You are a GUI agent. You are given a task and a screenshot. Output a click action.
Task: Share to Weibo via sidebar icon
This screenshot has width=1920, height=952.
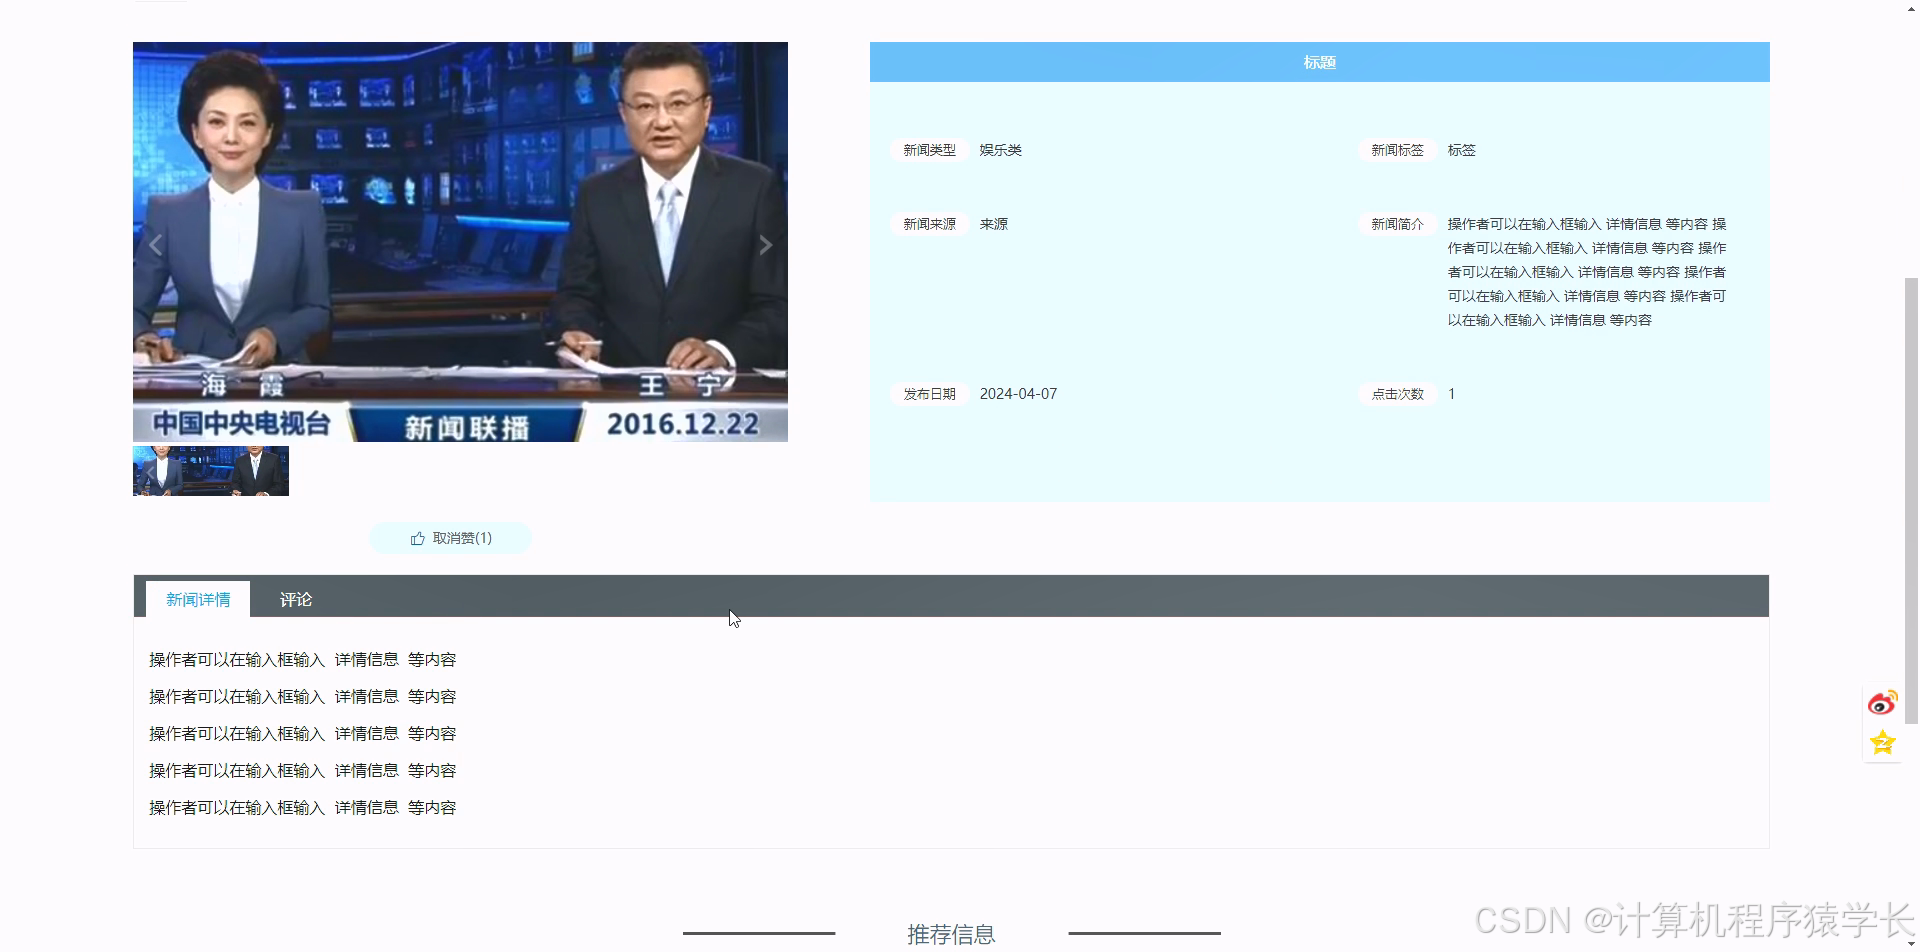[x=1882, y=703]
